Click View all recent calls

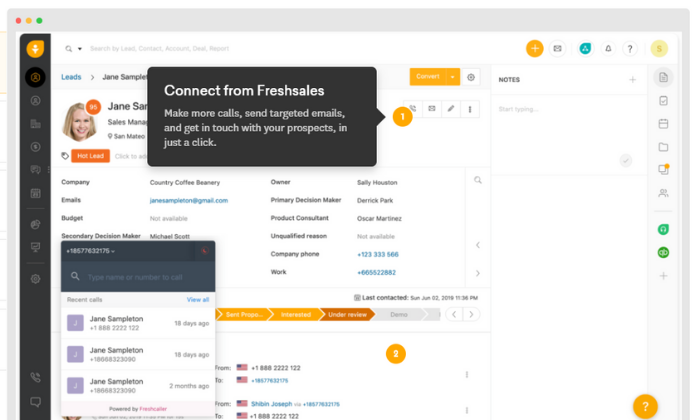(x=197, y=299)
